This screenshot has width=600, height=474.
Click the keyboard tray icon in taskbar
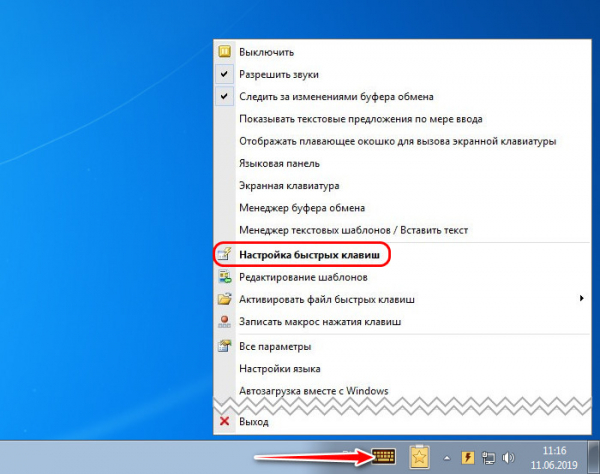[383, 456]
